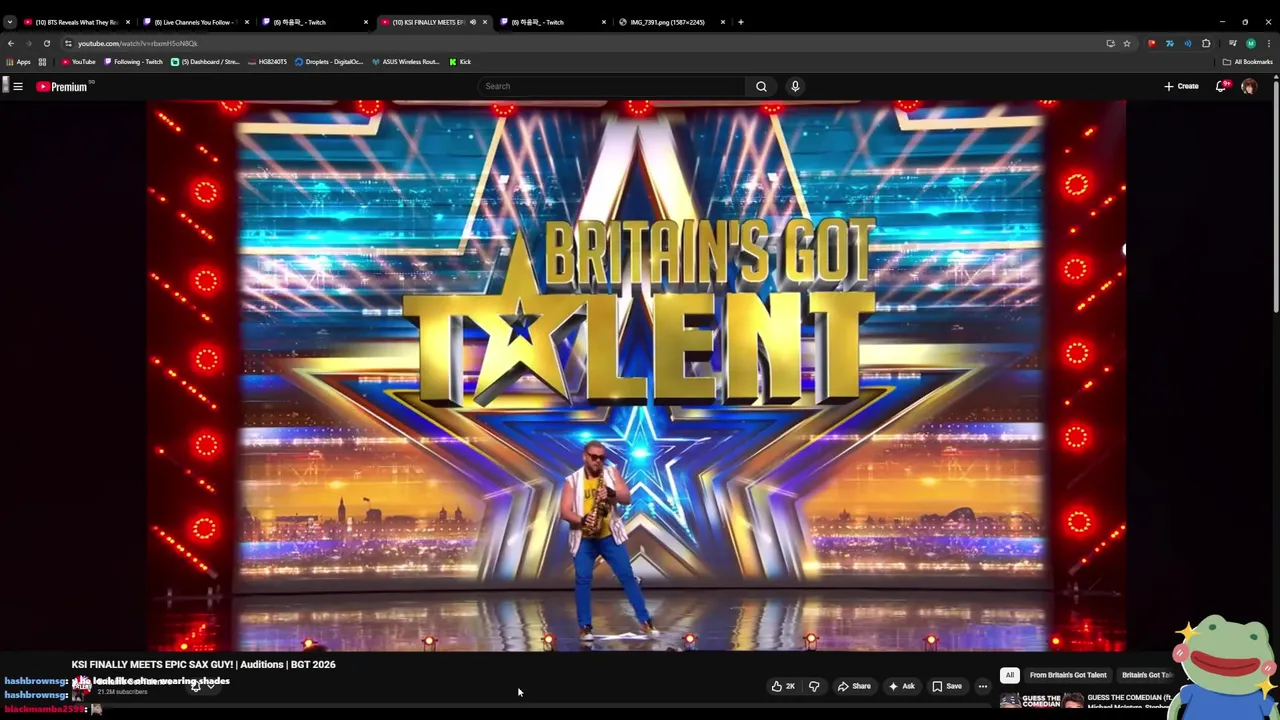Image resolution: width=1280 pixels, height=720 pixels.
Task: Open the blue sound extension icon
Action: pyautogui.click(x=1188, y=43)
